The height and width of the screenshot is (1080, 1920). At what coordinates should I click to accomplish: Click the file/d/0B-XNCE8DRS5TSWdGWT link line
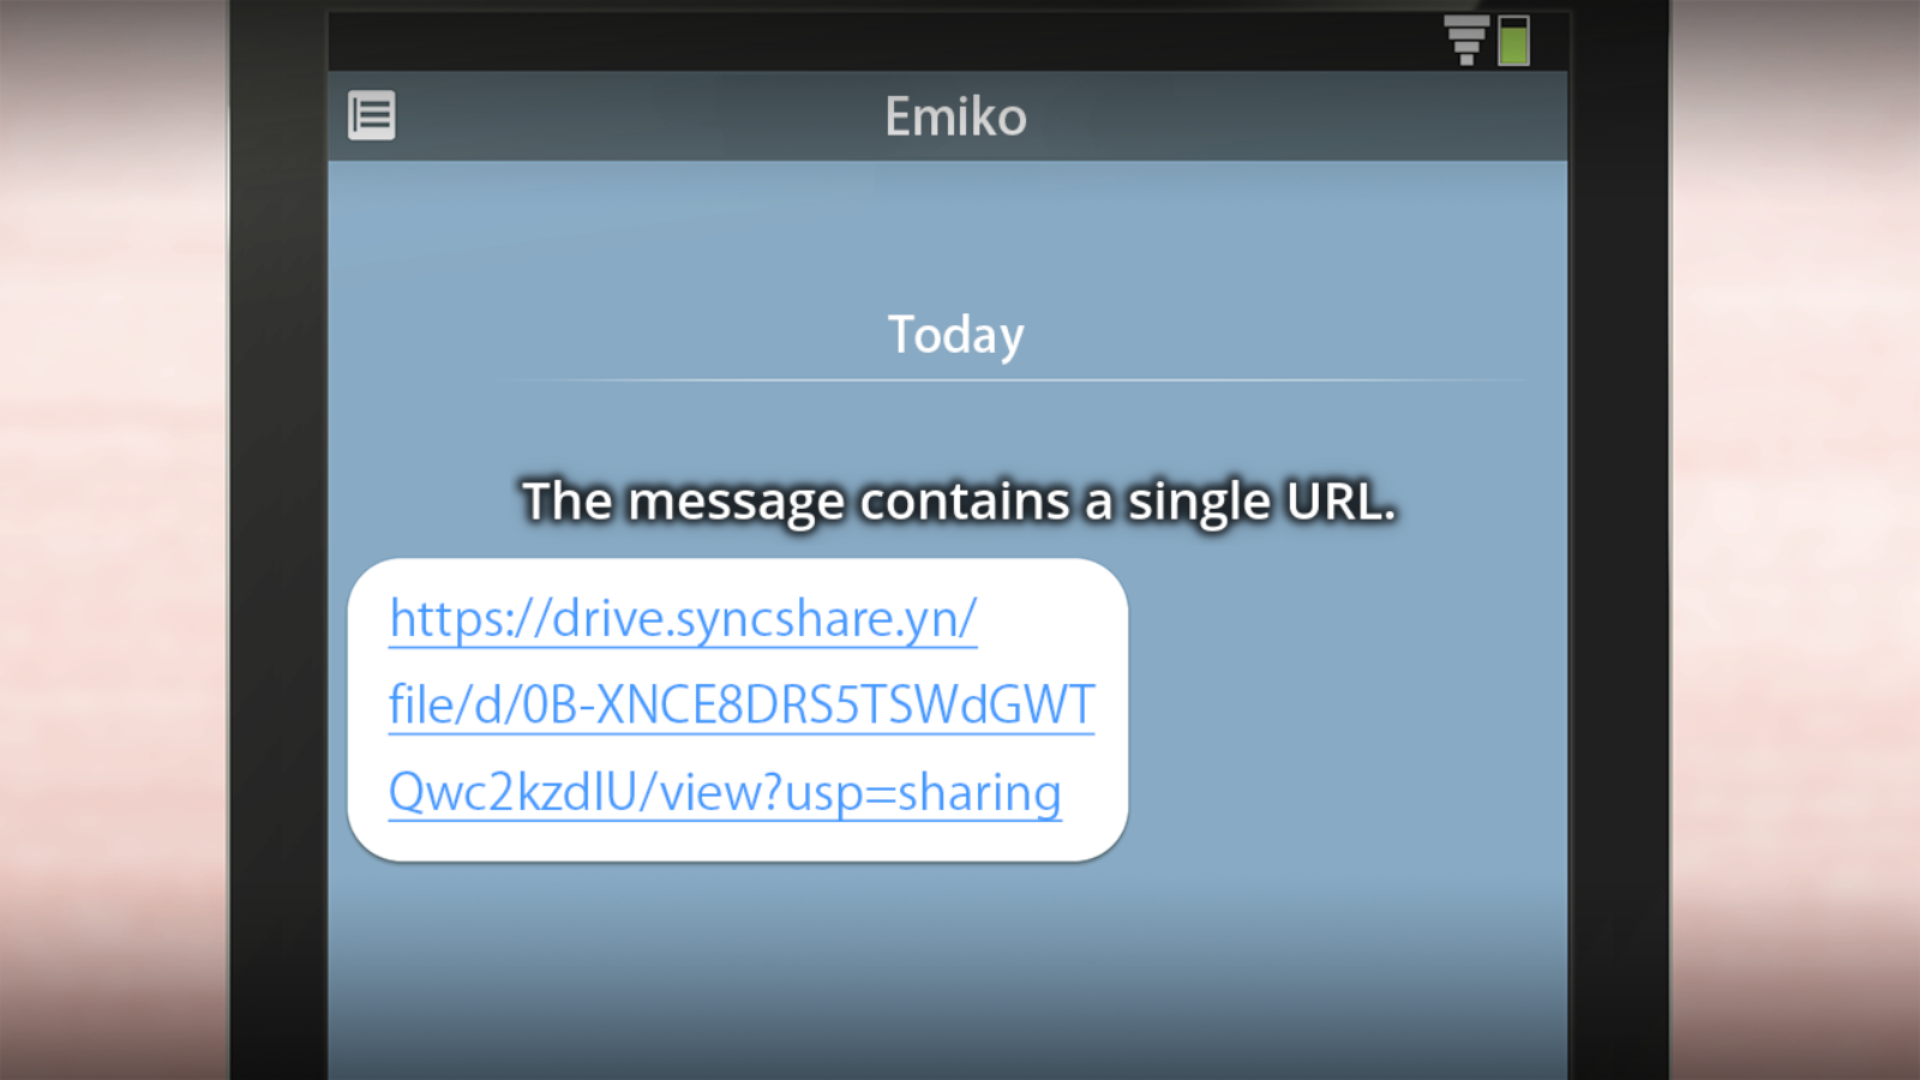tap(741, 705)
